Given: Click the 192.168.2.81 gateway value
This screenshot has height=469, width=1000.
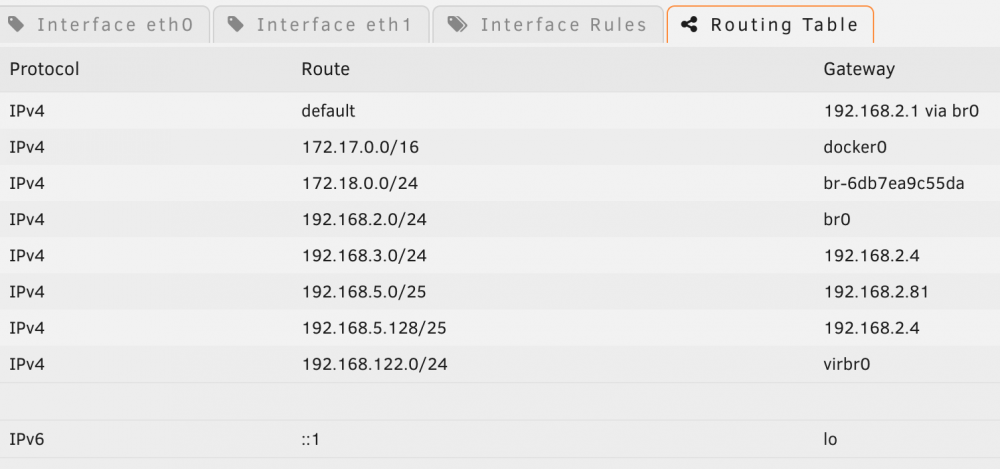Looking at the screenshot, I should point(876,292).
